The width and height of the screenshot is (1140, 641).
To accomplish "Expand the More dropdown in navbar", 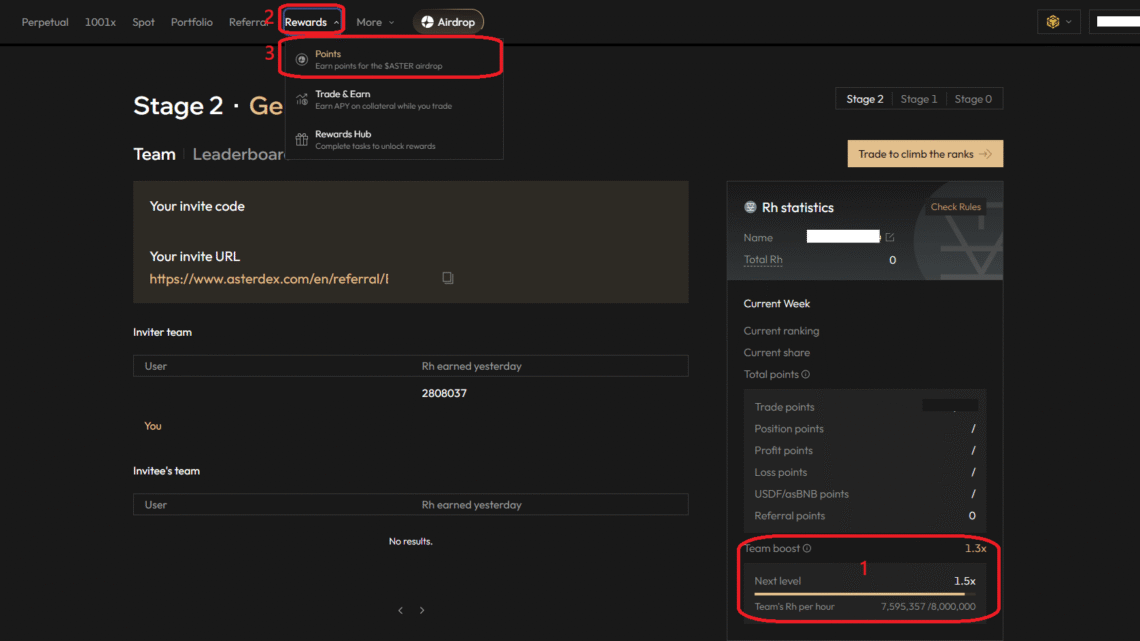I will click(x=375, y=22).
